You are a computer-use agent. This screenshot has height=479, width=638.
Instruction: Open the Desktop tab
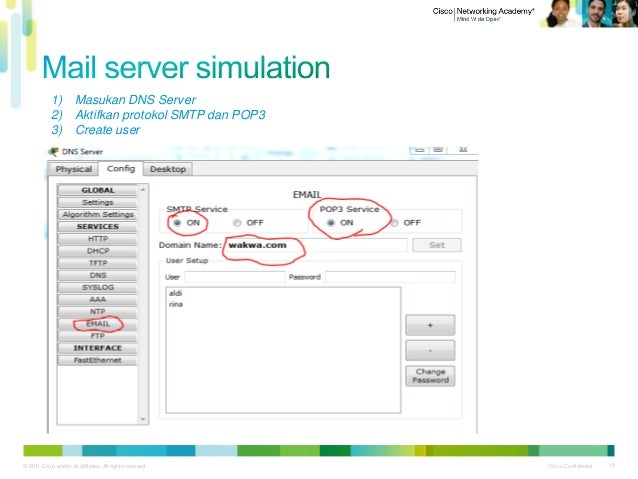168,169
